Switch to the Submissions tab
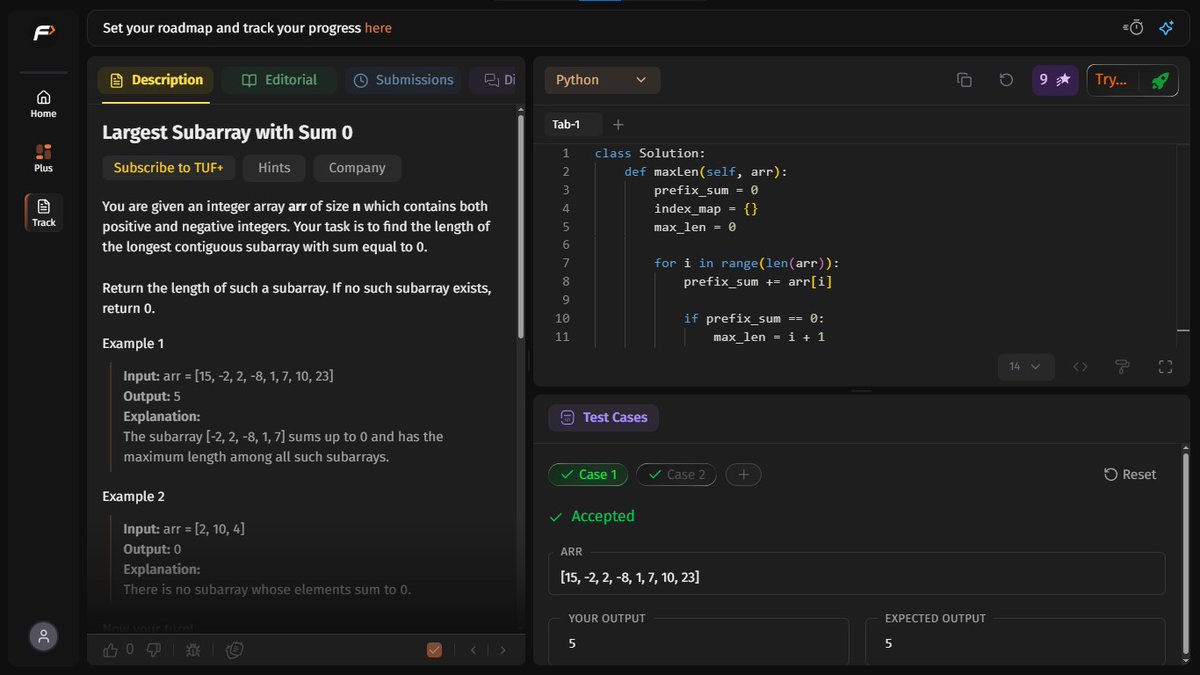 click(403, 80)
